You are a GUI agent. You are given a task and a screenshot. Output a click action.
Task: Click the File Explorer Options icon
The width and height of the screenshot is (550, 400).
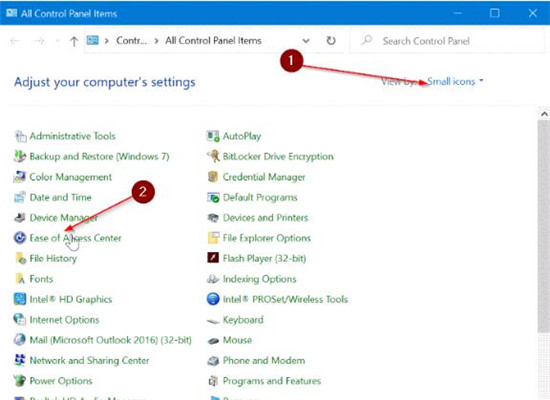(x=213, y=238)
